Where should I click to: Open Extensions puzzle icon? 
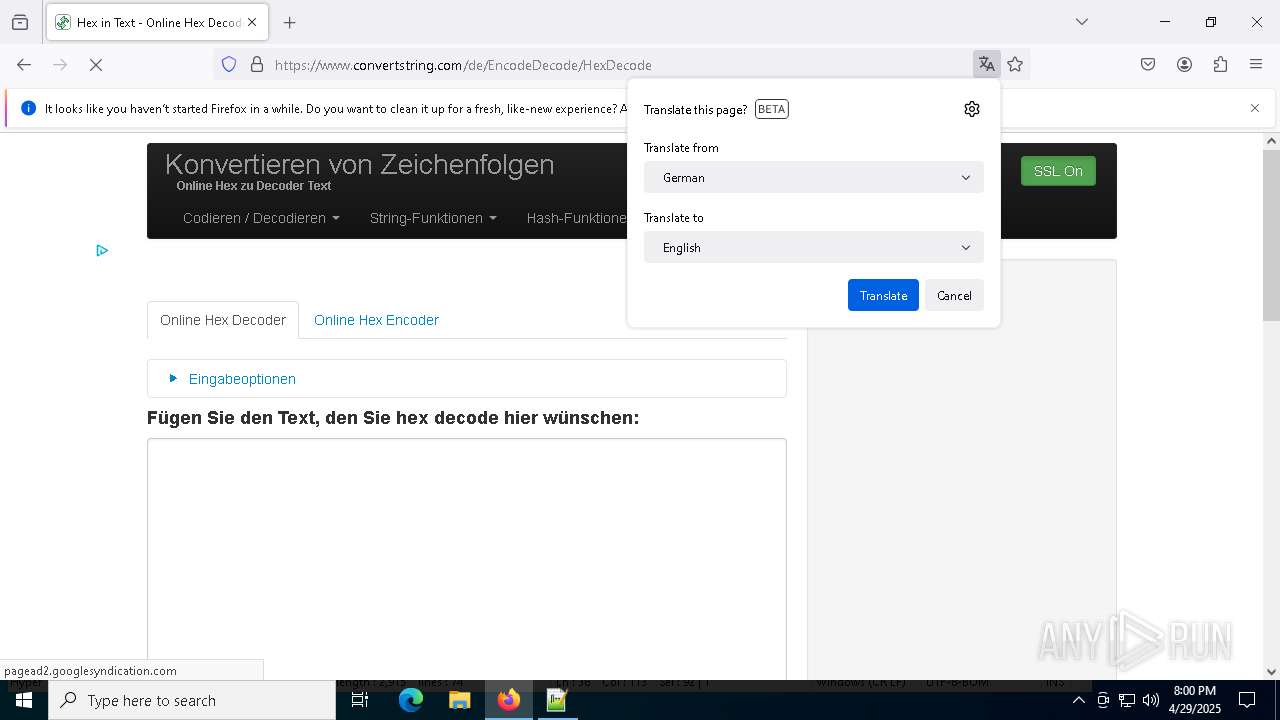1220,65
